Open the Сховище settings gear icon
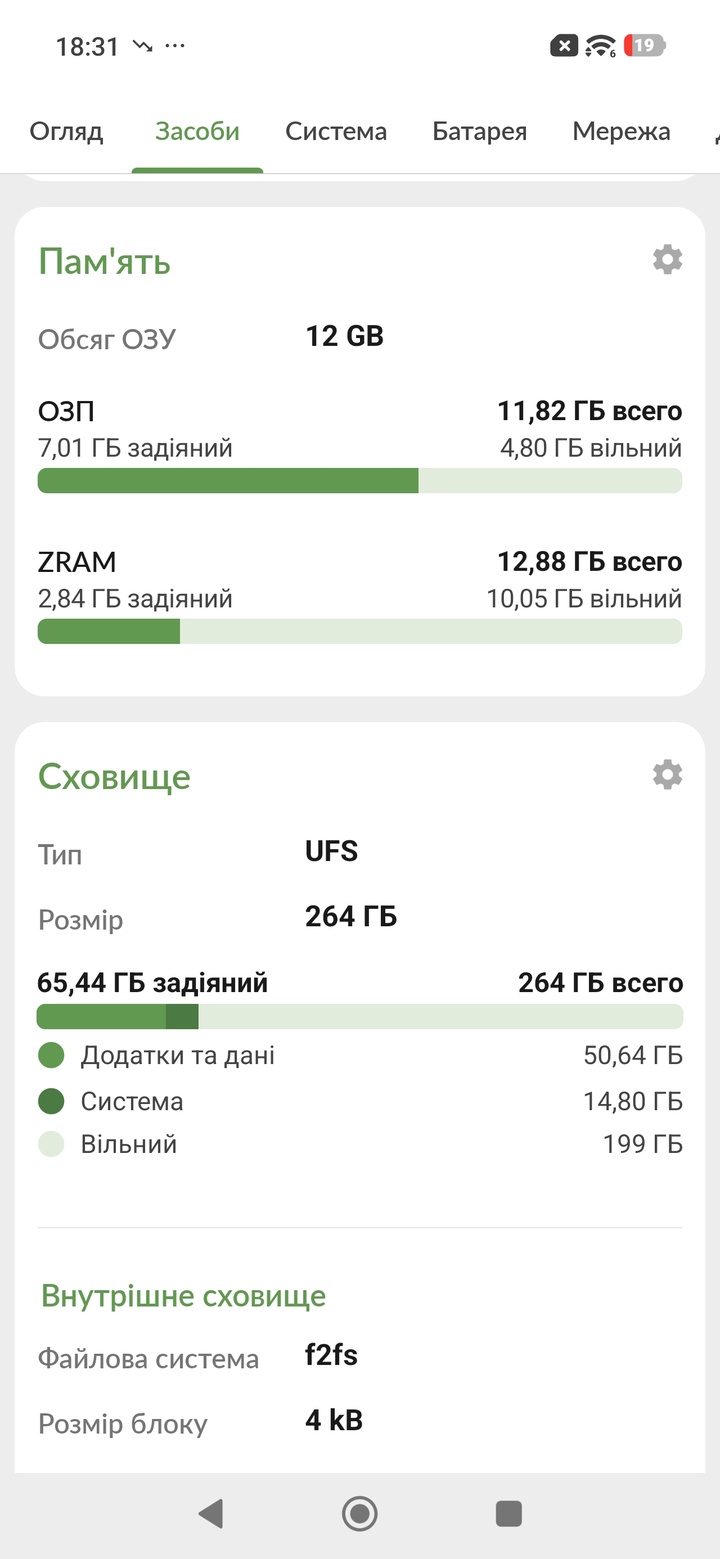 click(x=667, y=774)
